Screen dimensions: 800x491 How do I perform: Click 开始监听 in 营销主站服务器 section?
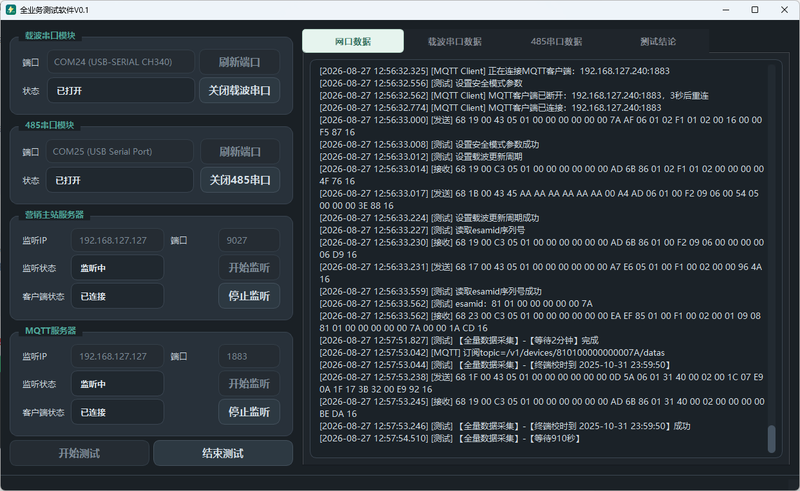[249, 267]
